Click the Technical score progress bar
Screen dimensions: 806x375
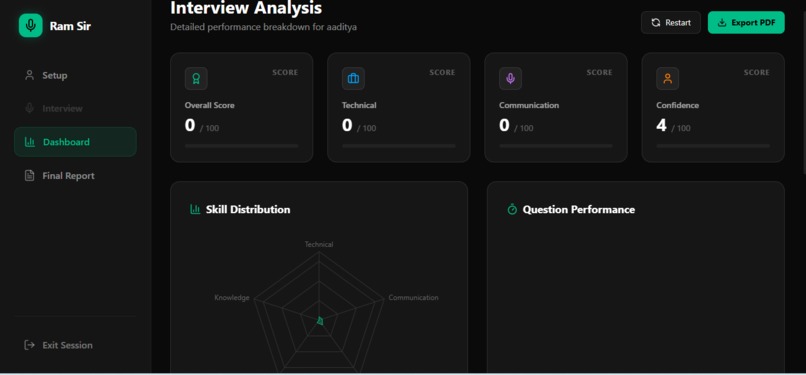pos(399,146)
